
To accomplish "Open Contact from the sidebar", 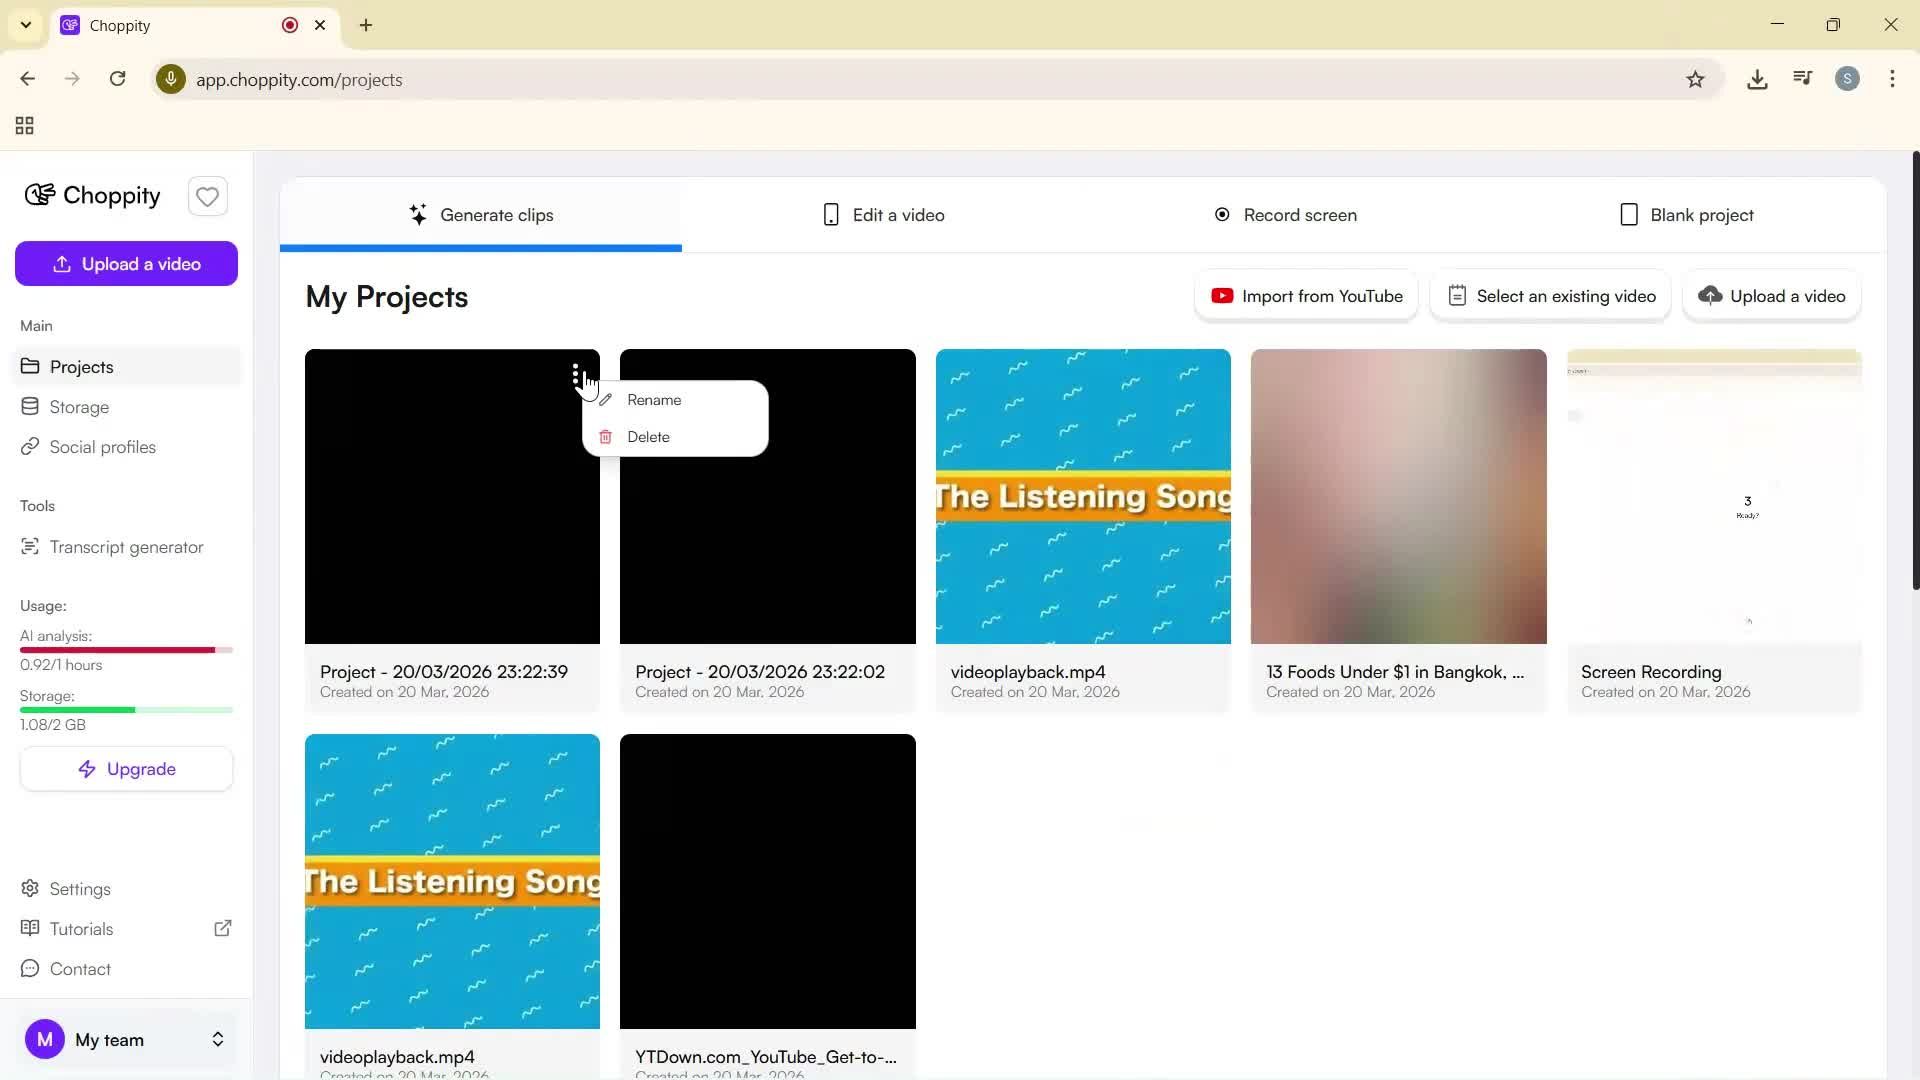I will coord(80,968).
